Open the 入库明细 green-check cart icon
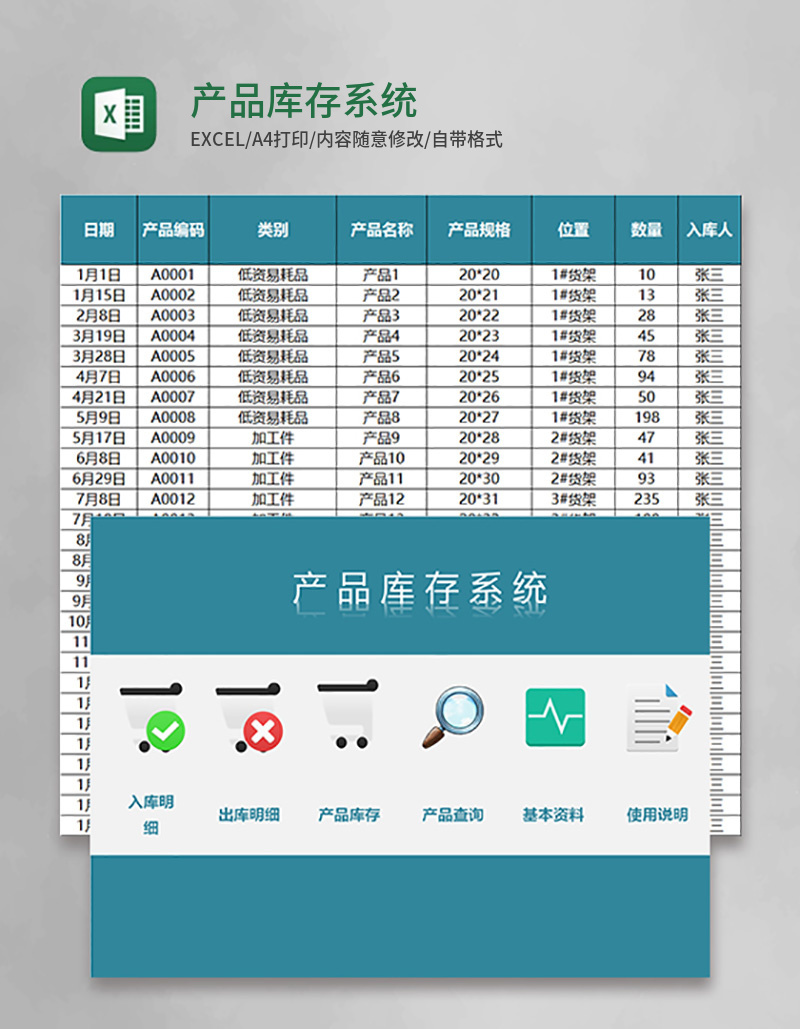The image size is (800, 1029). (148, 715)
